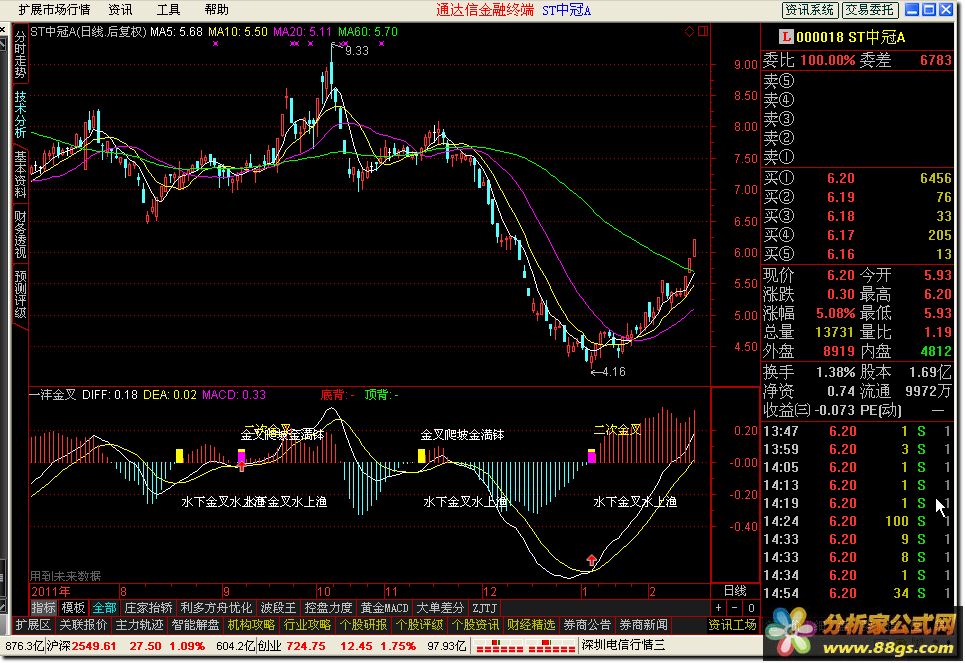Switch to the 基本资料 side tab
The width and height of the screenshot is (965, 663).
[20, 174]
